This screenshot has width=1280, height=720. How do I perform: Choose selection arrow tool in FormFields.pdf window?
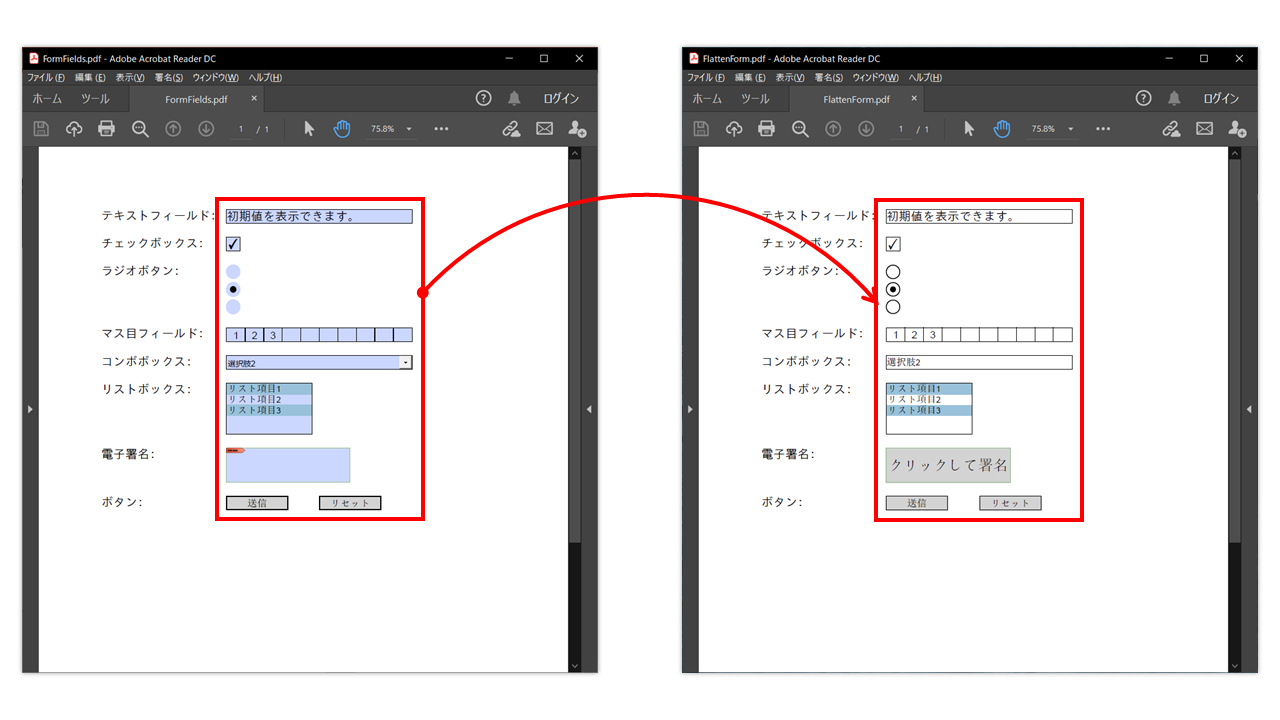pyautogui.click(x=309, y=129)
